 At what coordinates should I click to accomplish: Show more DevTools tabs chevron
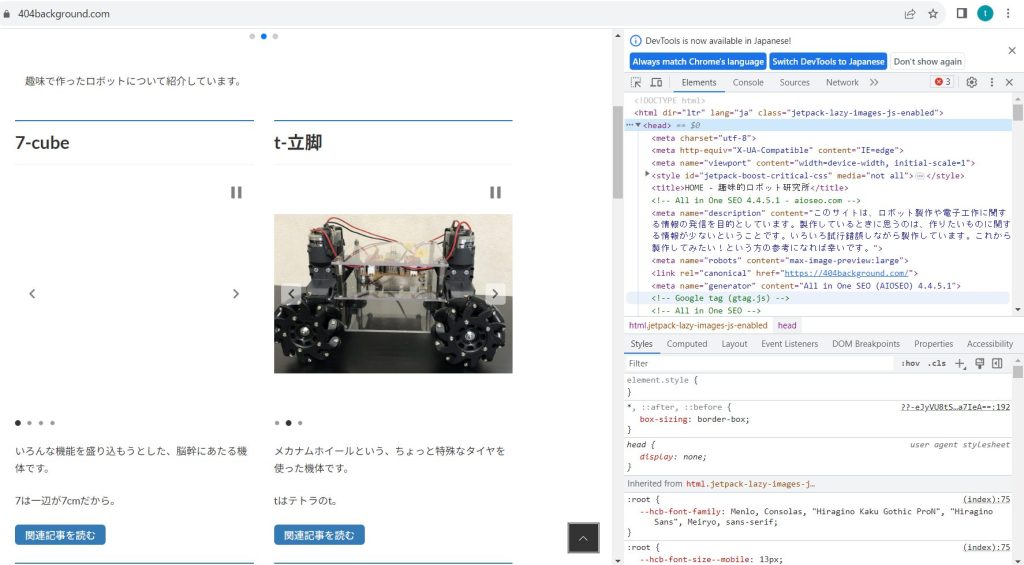tap(874, 82)
